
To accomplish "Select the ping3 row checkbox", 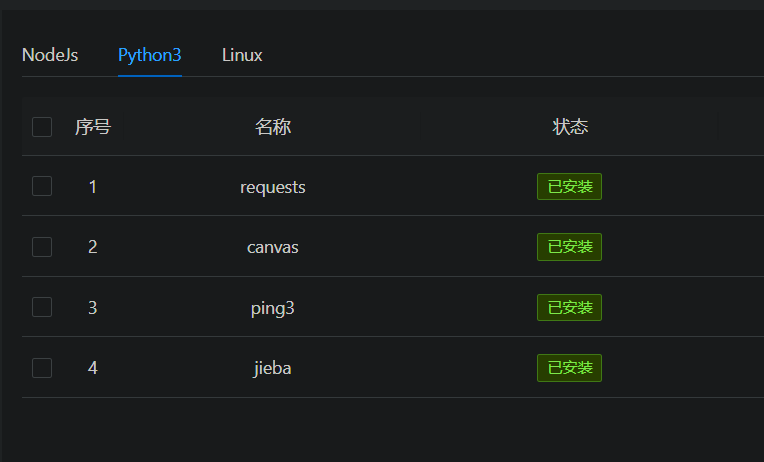I will [42, 307].
